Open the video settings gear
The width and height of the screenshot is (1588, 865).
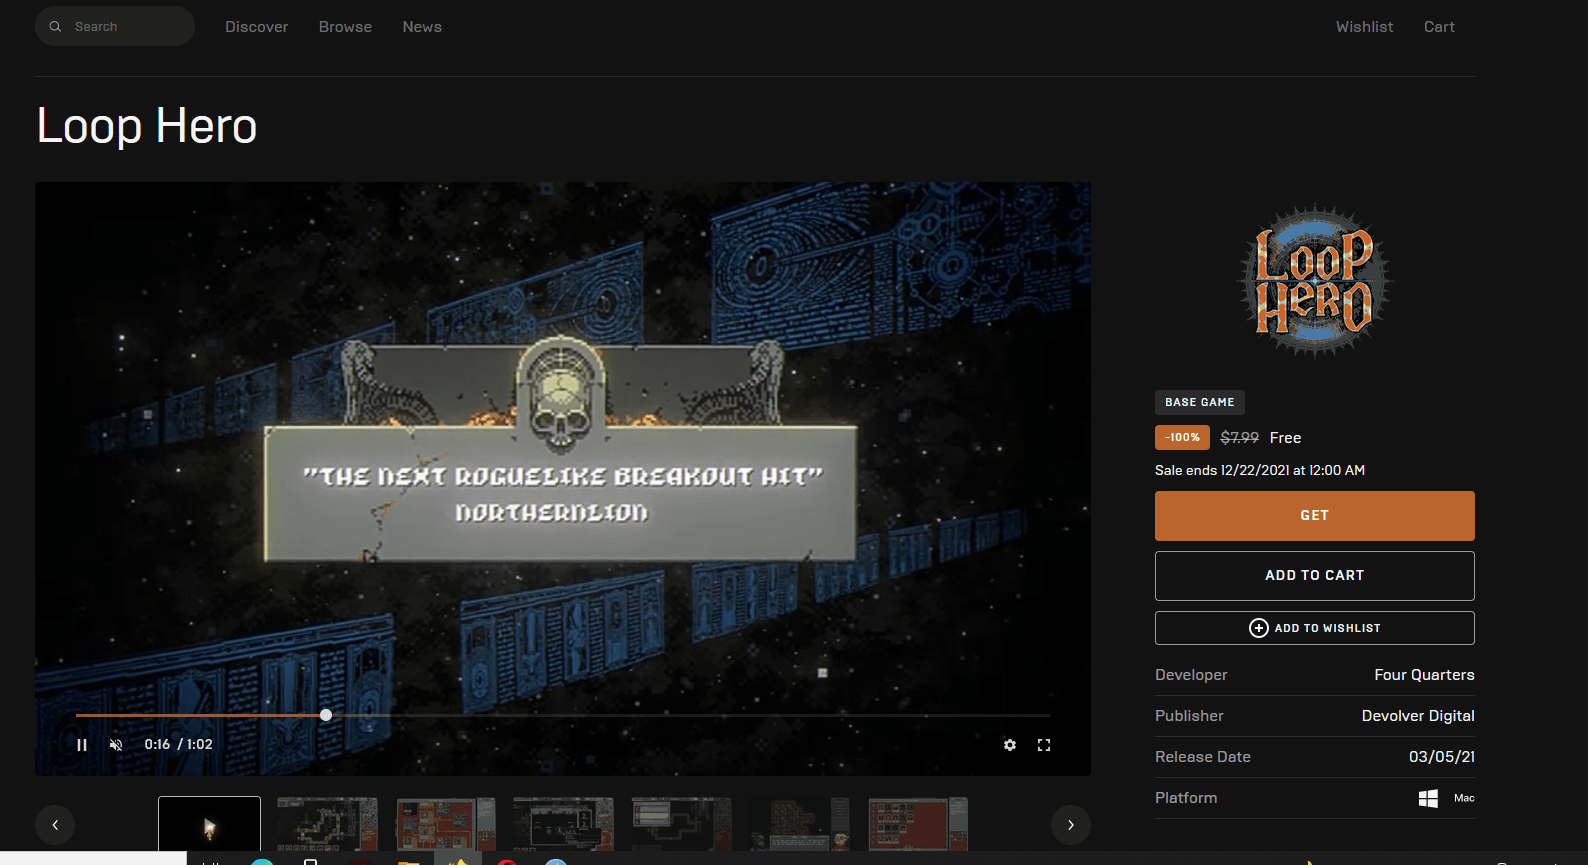[x=1010, y=745]
